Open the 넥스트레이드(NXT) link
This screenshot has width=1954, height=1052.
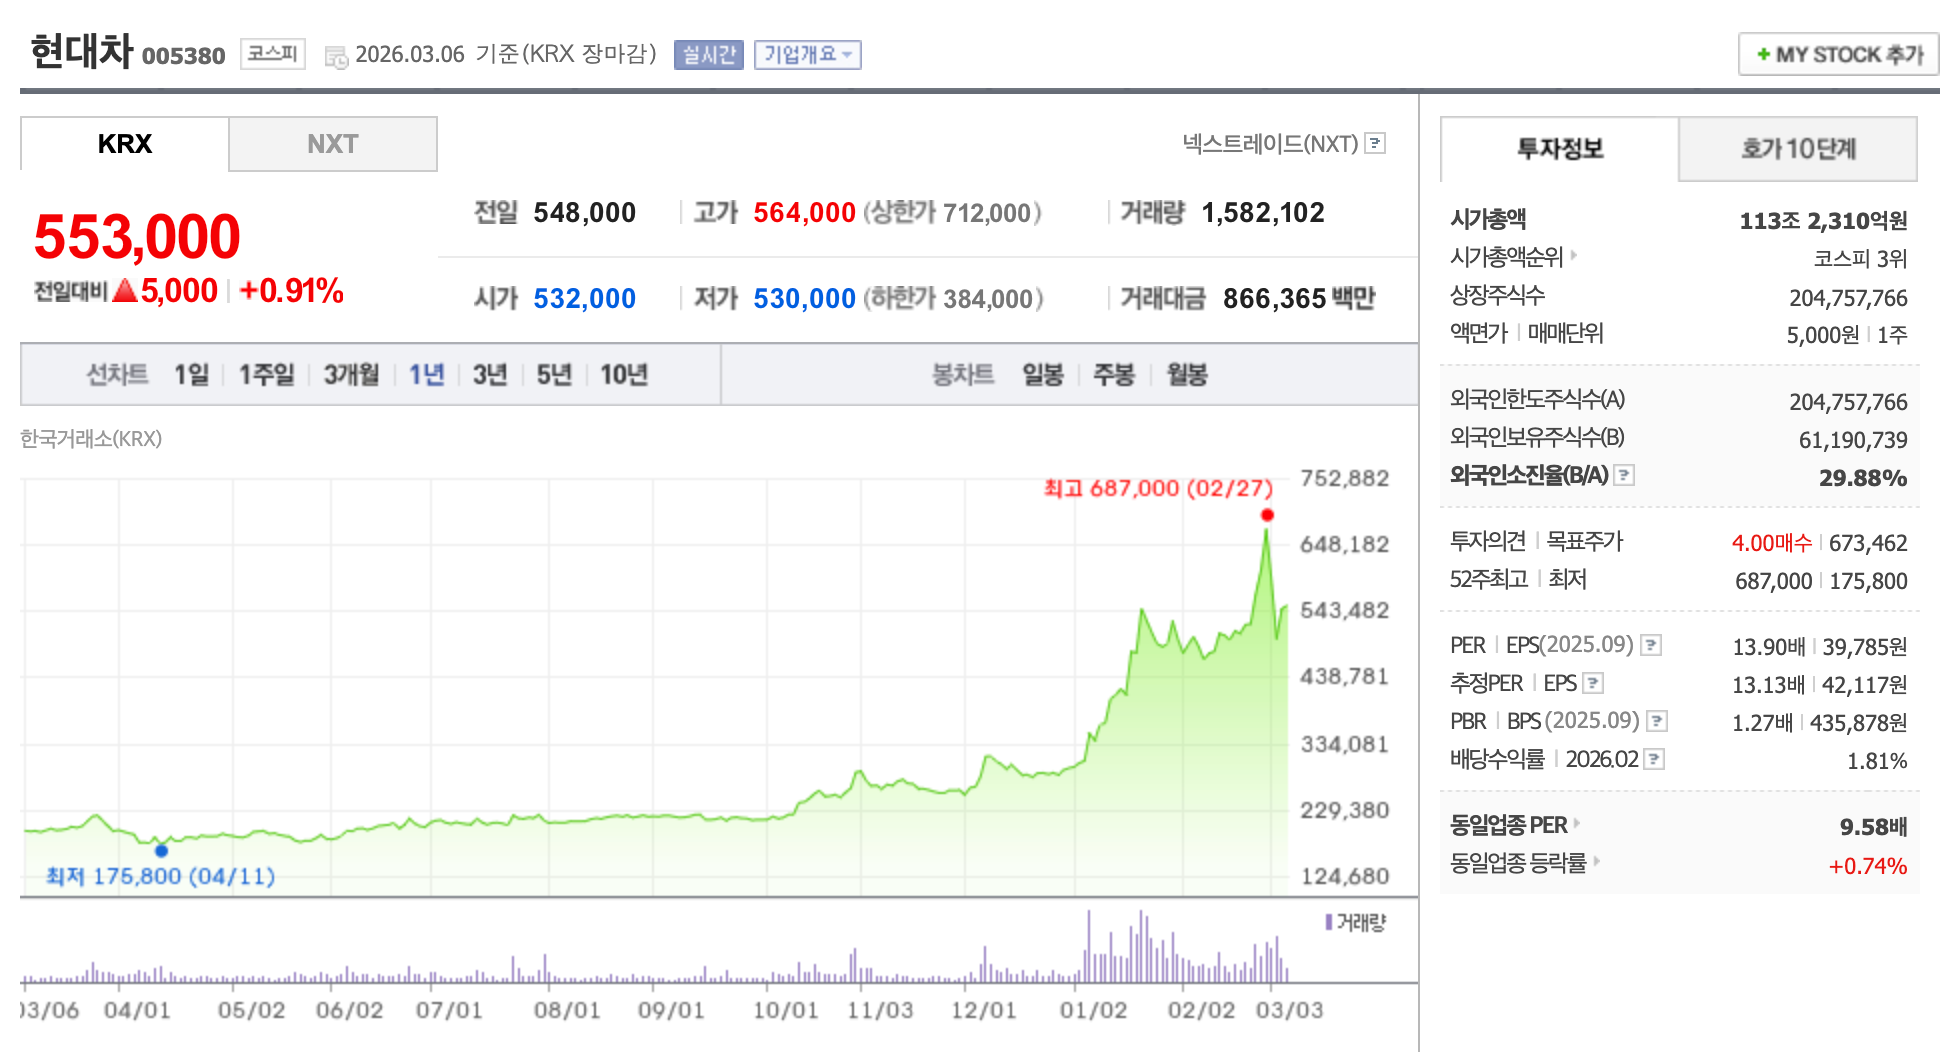pos(1271,143)
